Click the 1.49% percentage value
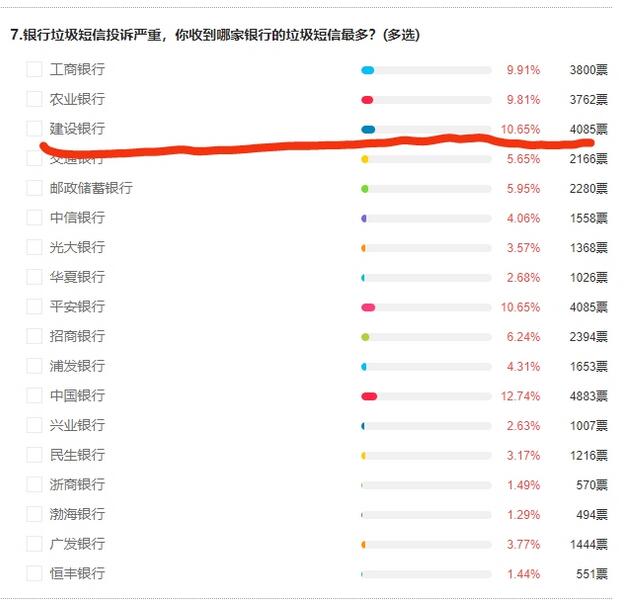Viewport: 625px width, 604px height. pyautogui.click(x=523, y=485)
